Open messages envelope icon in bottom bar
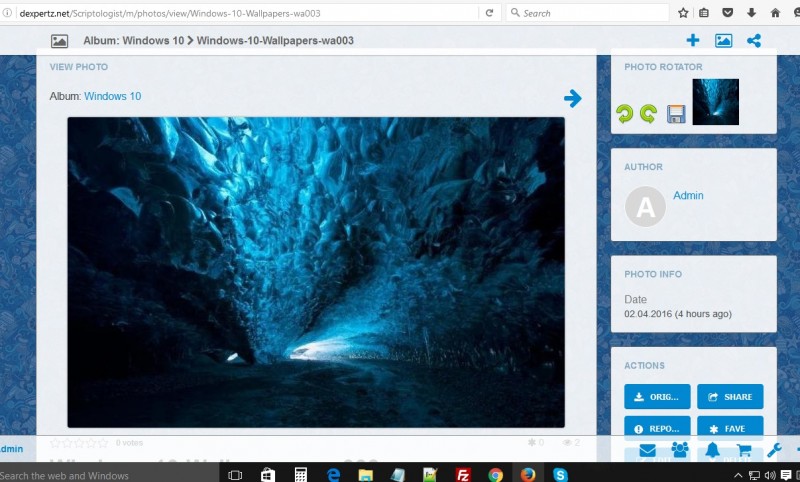 647,450
